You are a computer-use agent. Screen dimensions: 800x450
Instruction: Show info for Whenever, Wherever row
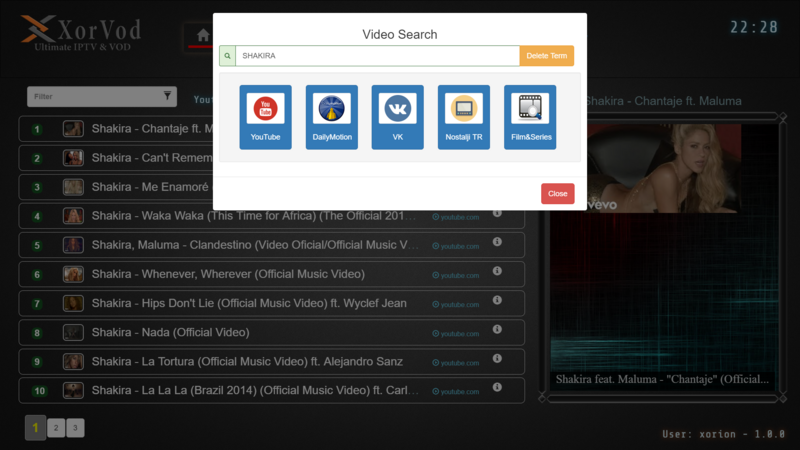497,271
